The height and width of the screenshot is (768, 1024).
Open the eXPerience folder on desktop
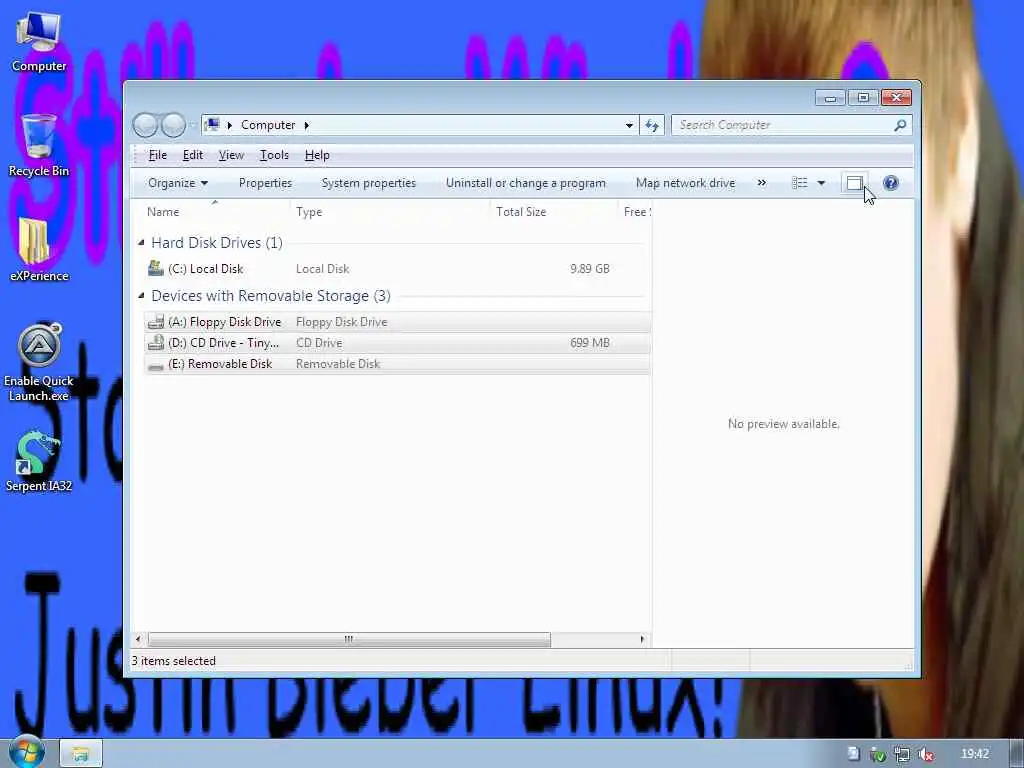click(x=39, y=249)
